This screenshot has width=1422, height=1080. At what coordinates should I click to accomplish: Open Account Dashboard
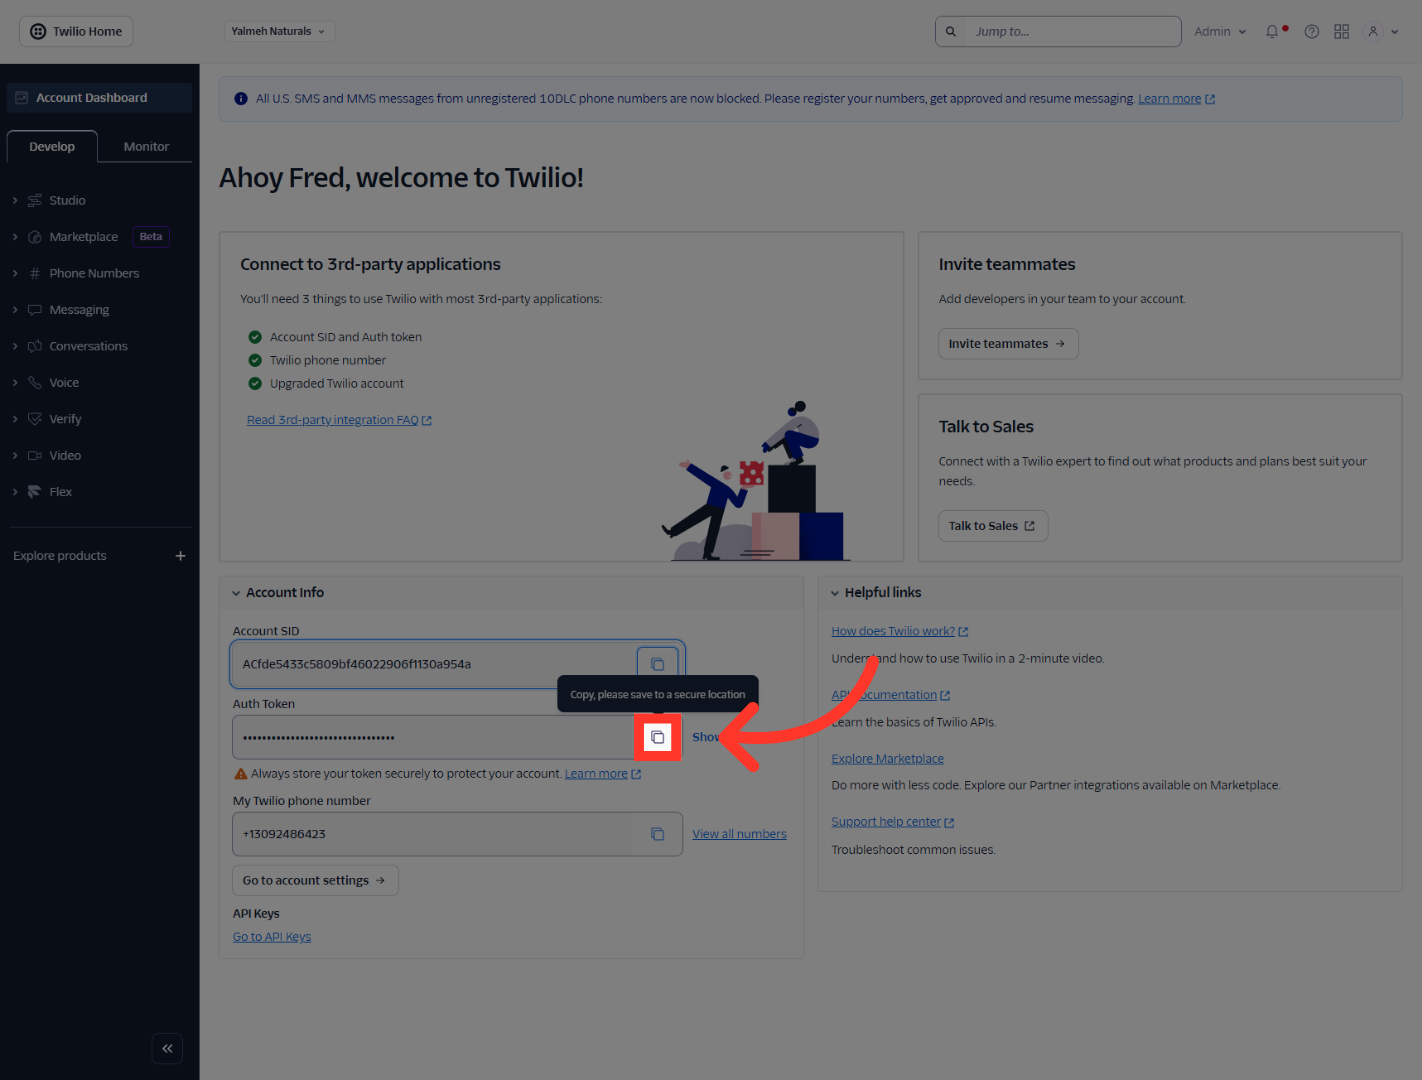coord(99,98)
